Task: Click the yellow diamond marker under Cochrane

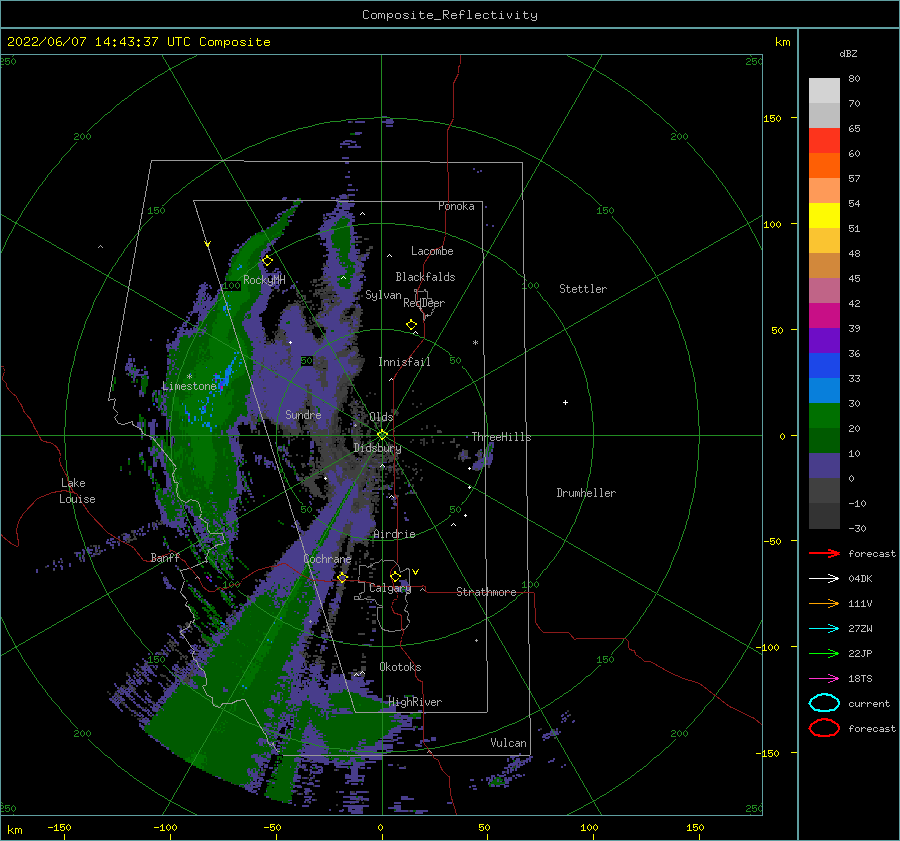Action: tap(342, 577)
